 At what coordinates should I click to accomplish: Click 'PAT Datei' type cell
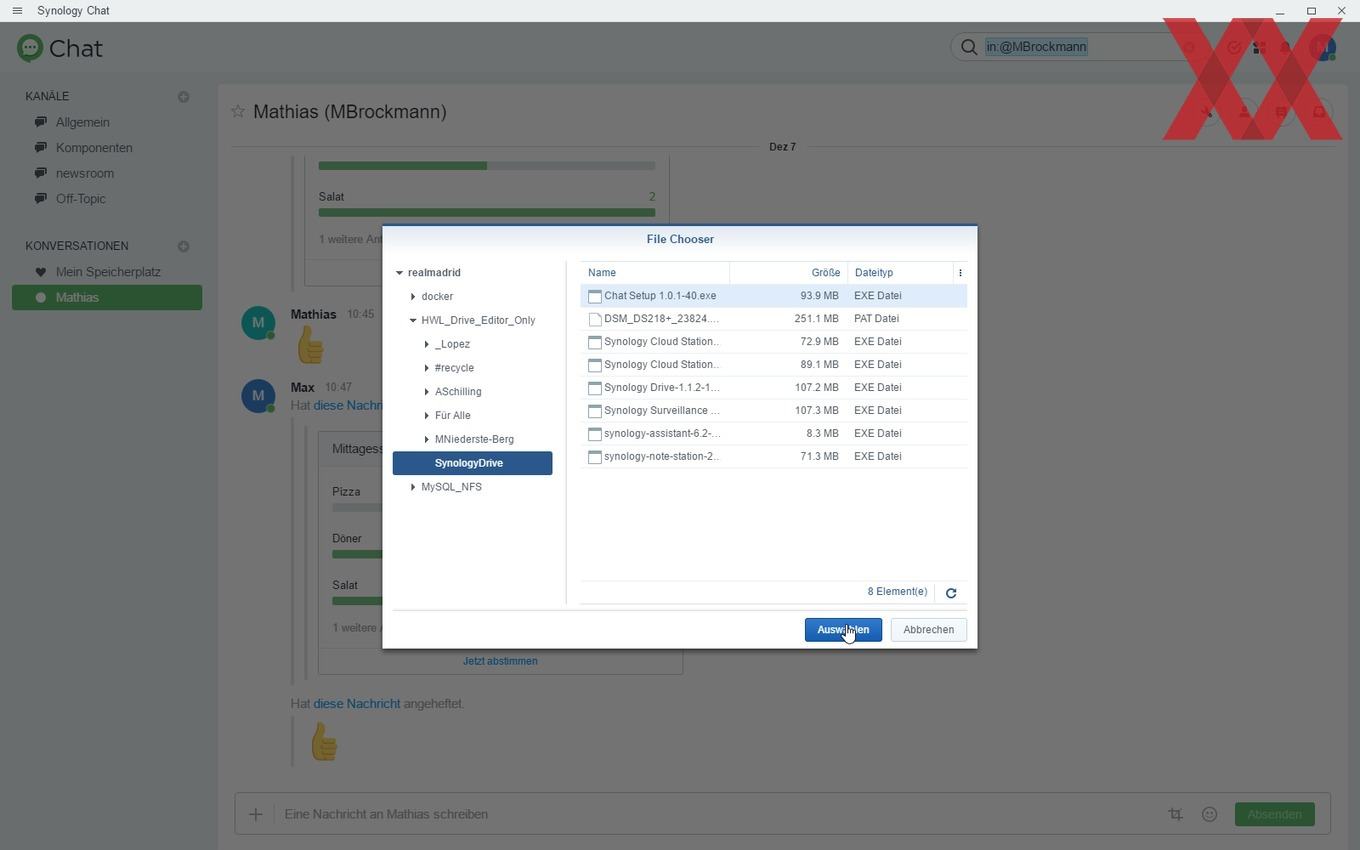click(x=877, y=319)
